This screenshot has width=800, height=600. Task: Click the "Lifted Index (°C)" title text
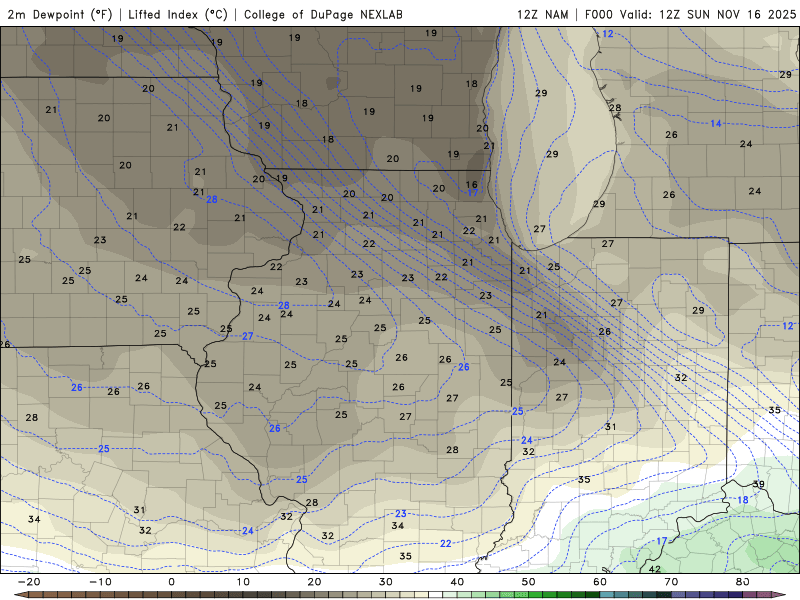[178, 15]
